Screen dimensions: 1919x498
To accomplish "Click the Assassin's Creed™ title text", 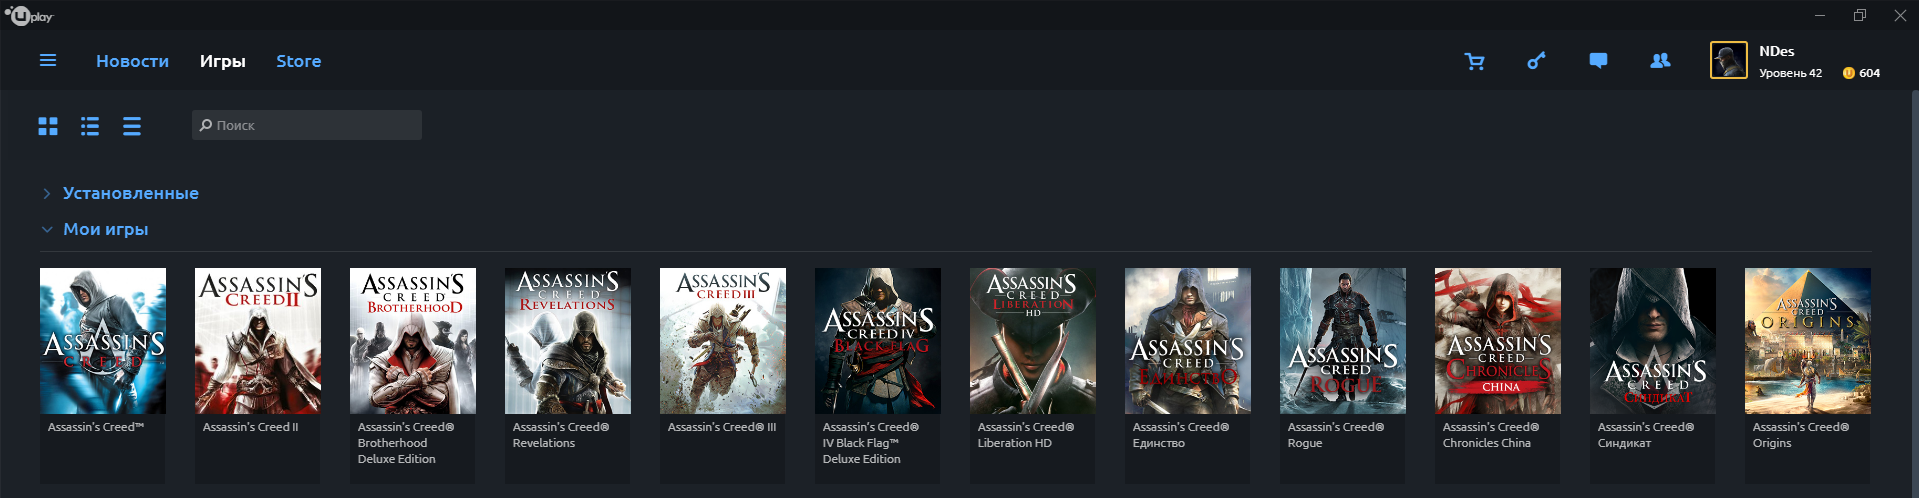I will 96,427.
